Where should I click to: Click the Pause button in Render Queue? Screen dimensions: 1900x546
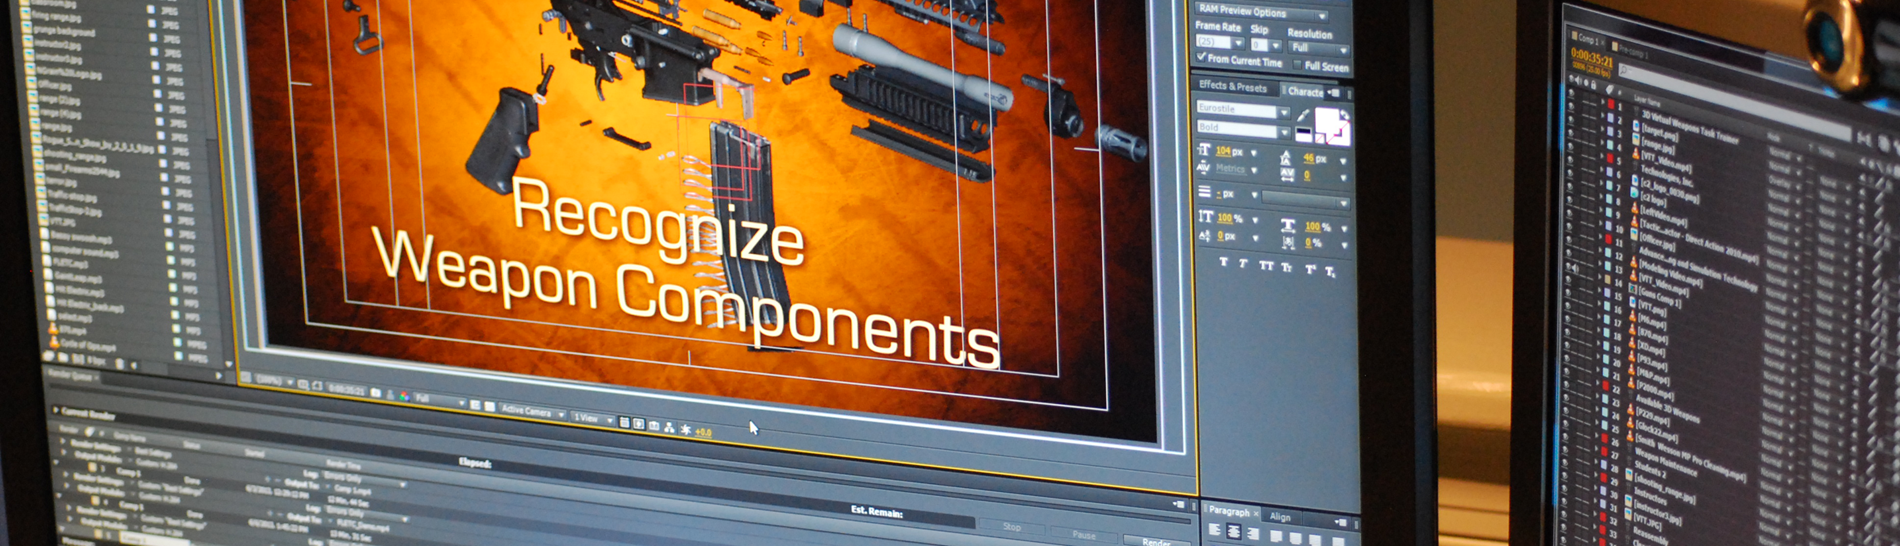point(1084,535)
